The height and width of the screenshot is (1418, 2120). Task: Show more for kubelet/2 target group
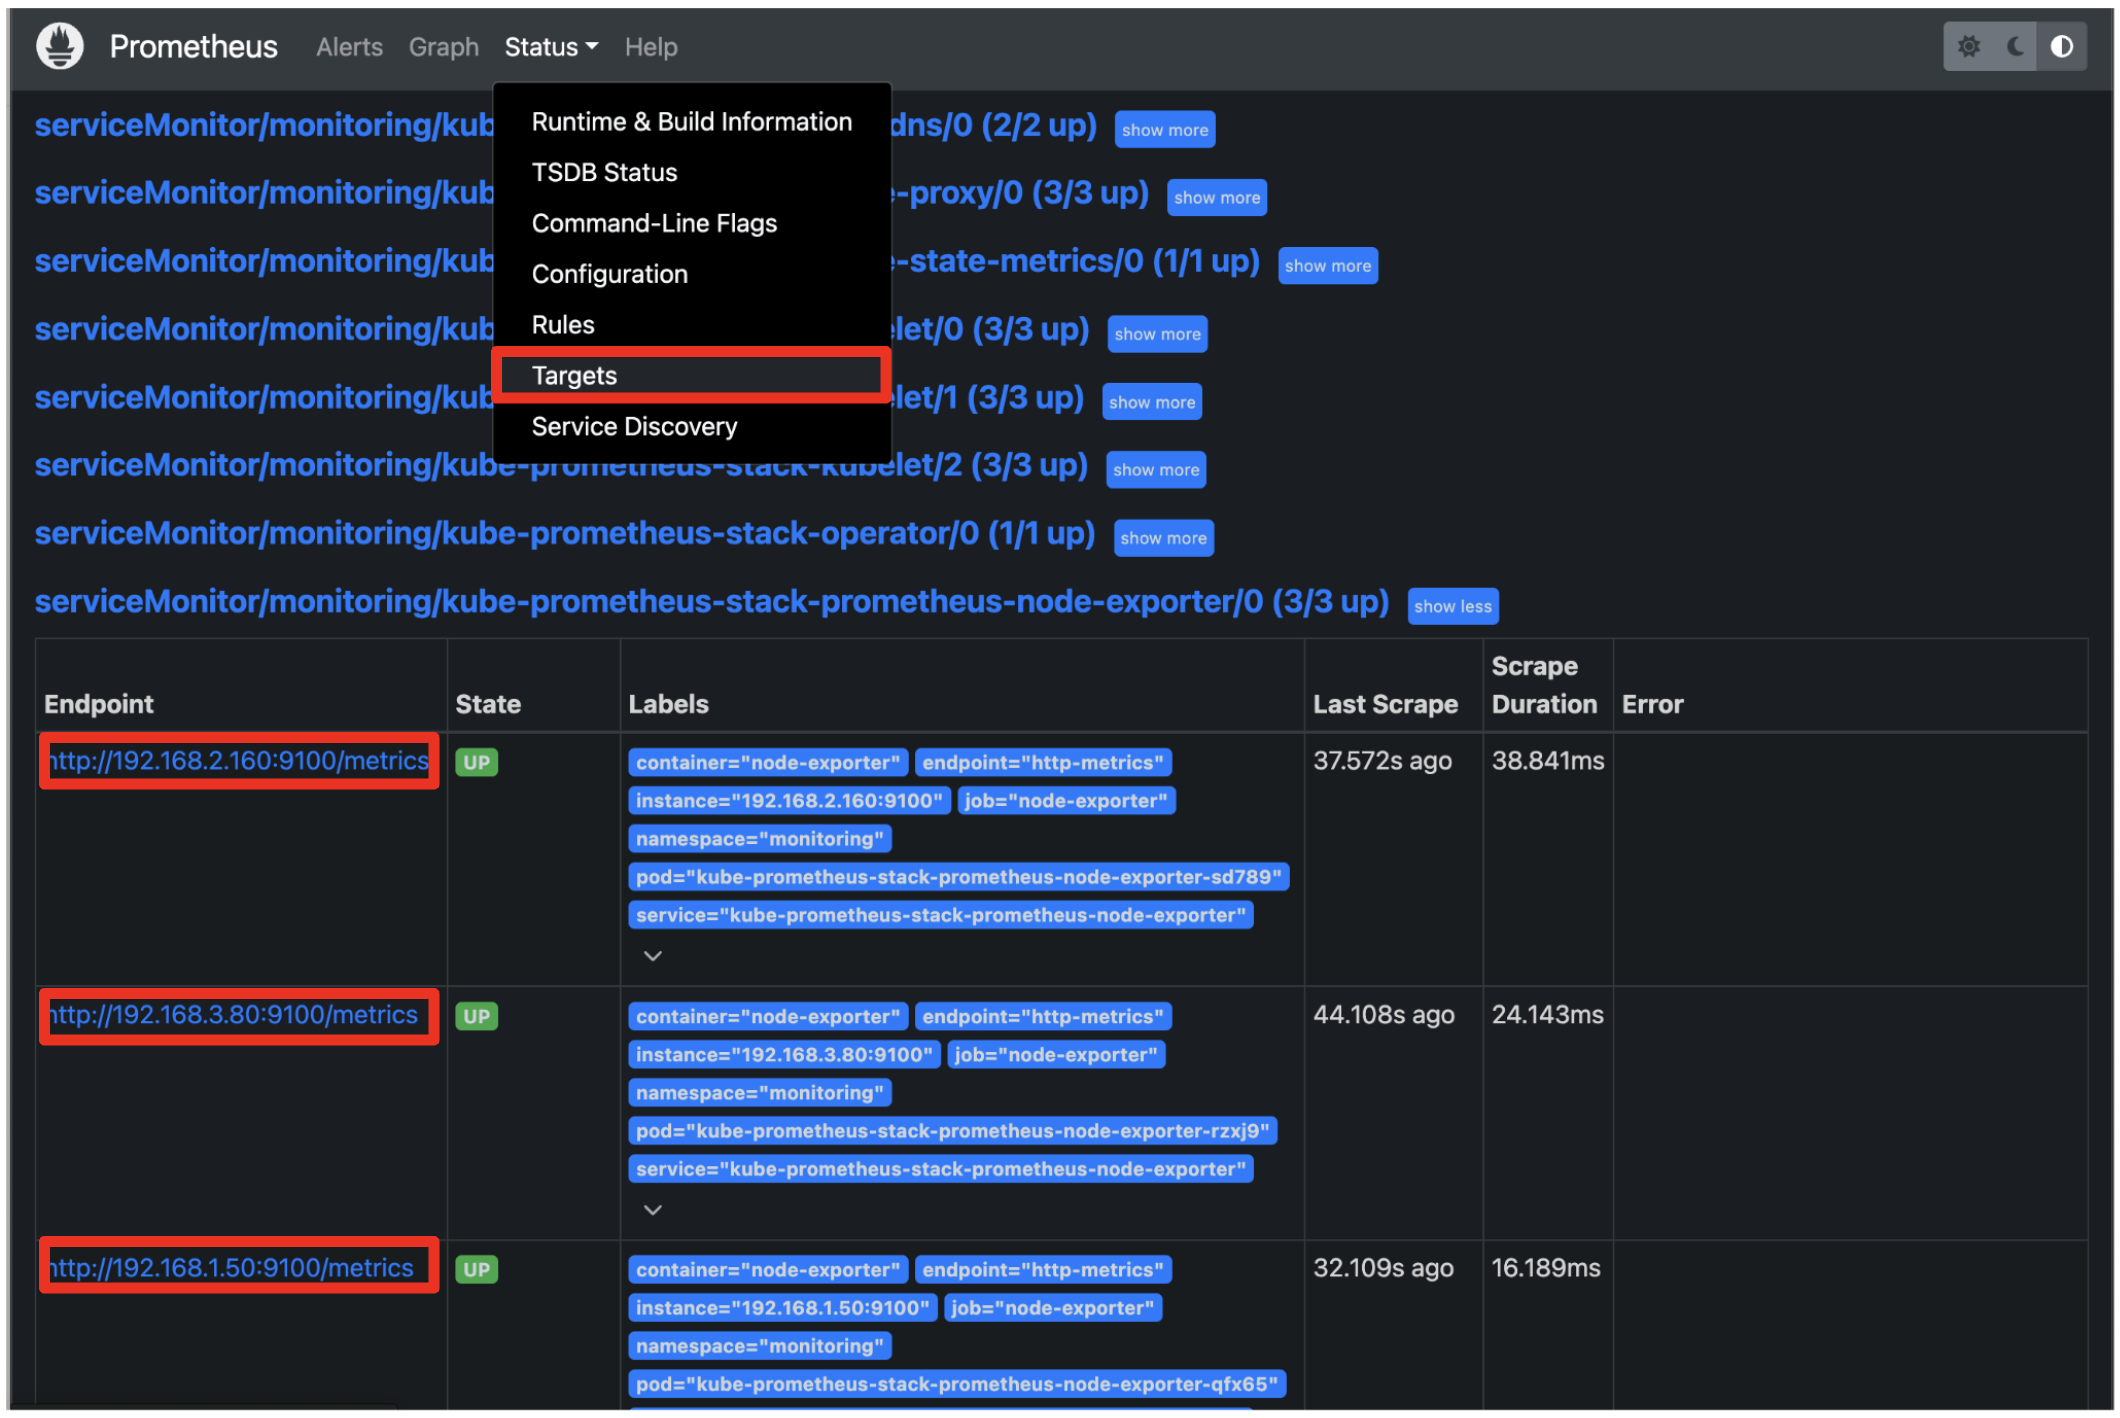click(x=1155, y=470)
